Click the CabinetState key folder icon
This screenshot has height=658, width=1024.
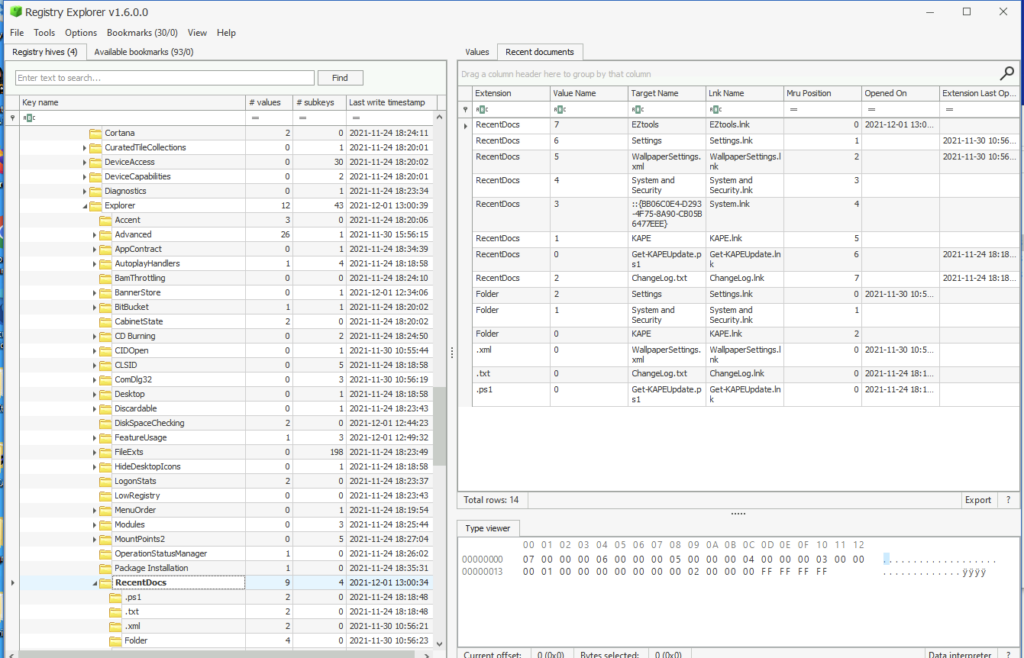point(105,322)
